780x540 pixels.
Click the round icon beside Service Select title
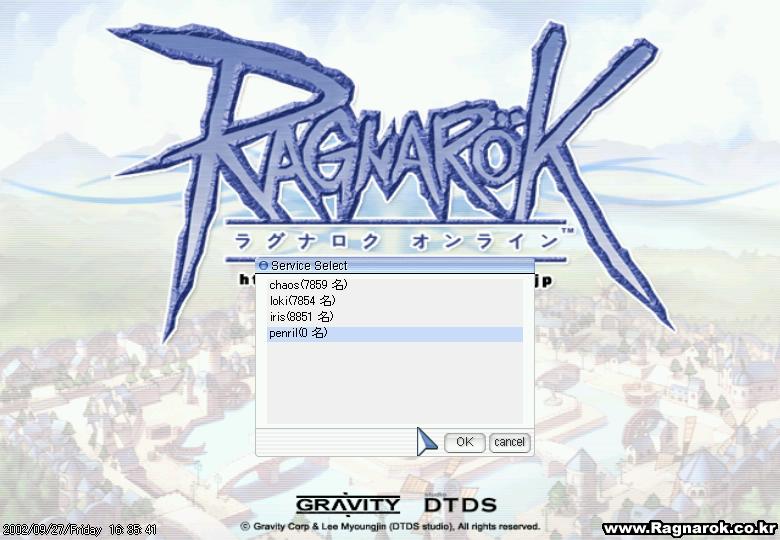pyautogui.click(x=263, y=266)
